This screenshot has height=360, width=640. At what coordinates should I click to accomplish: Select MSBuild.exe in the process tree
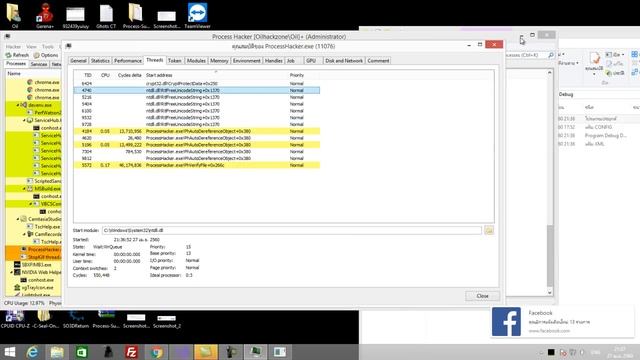[x=47, y=189]
